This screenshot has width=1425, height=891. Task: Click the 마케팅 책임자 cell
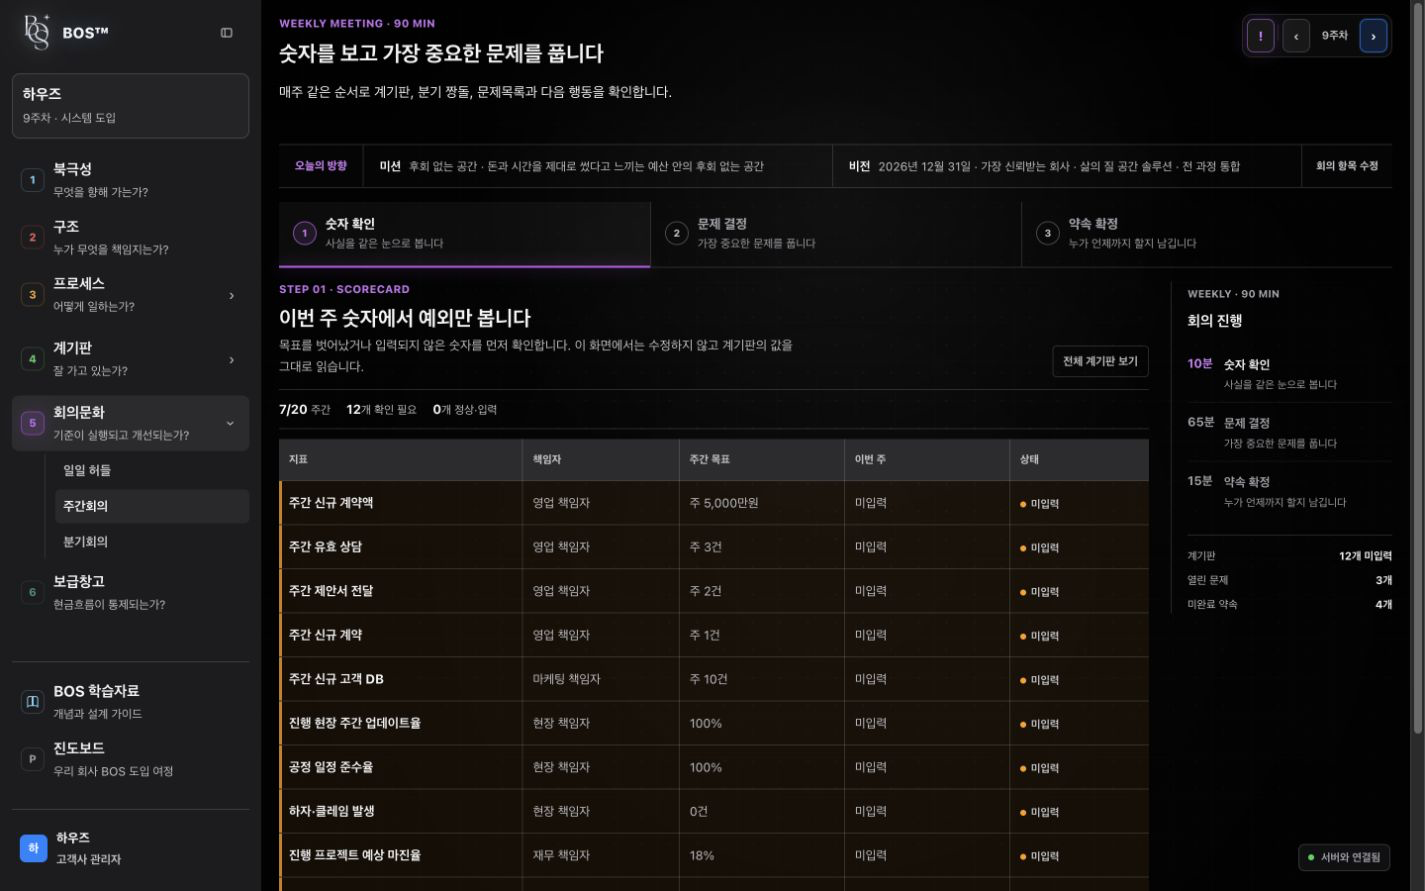pyautogui.click(x=600, y=679)
